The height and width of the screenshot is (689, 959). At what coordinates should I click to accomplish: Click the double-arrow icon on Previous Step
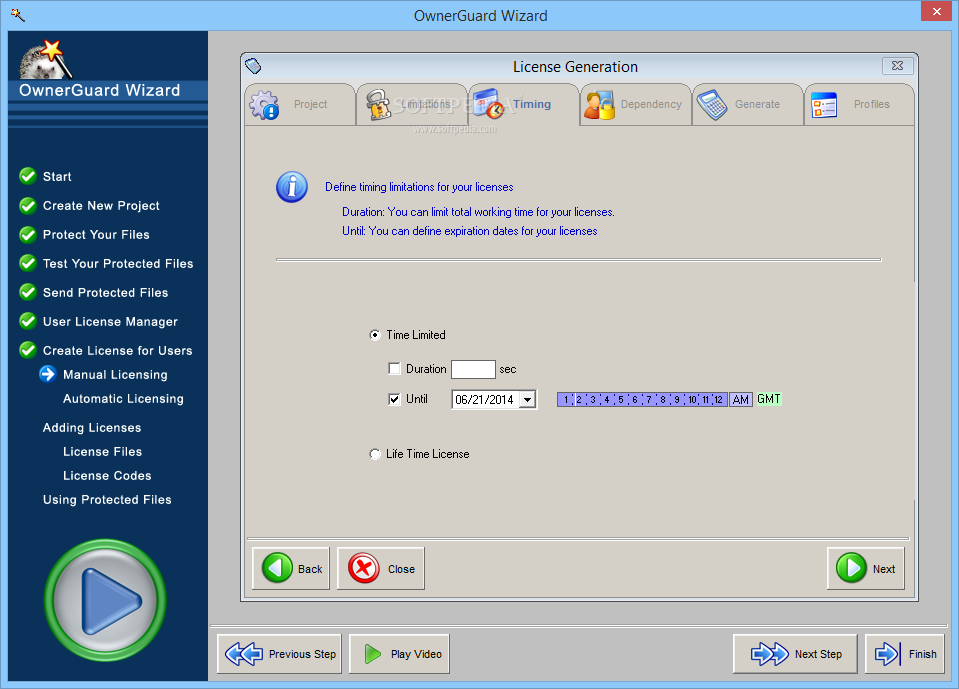click(x=244, y=654)
